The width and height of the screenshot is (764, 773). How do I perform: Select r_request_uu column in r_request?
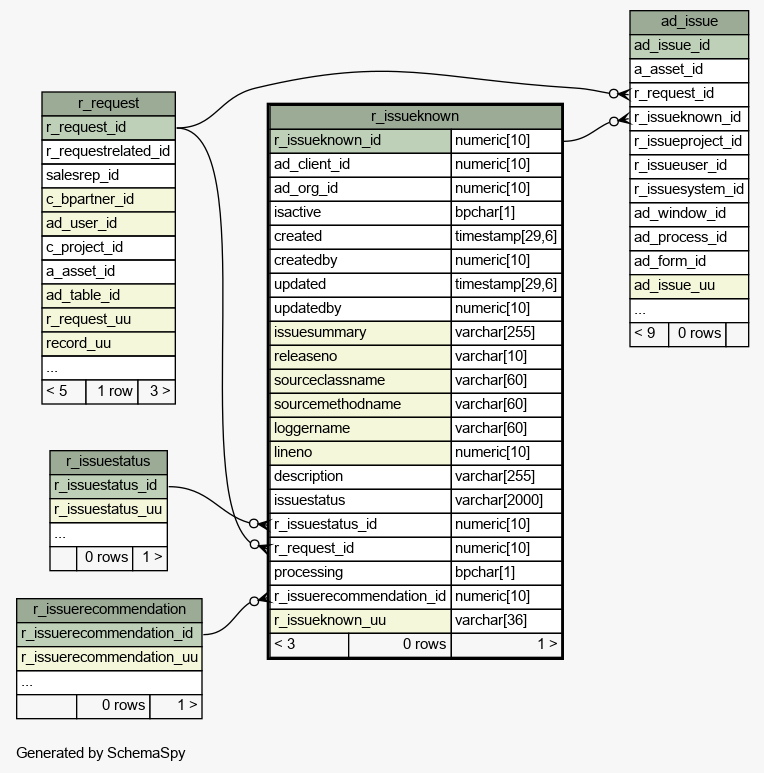(x=108, y=320)
